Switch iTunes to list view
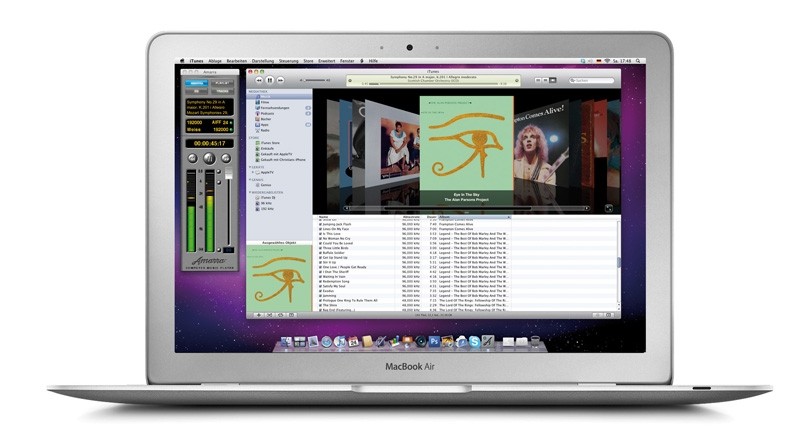 click(x=538, y=80)
